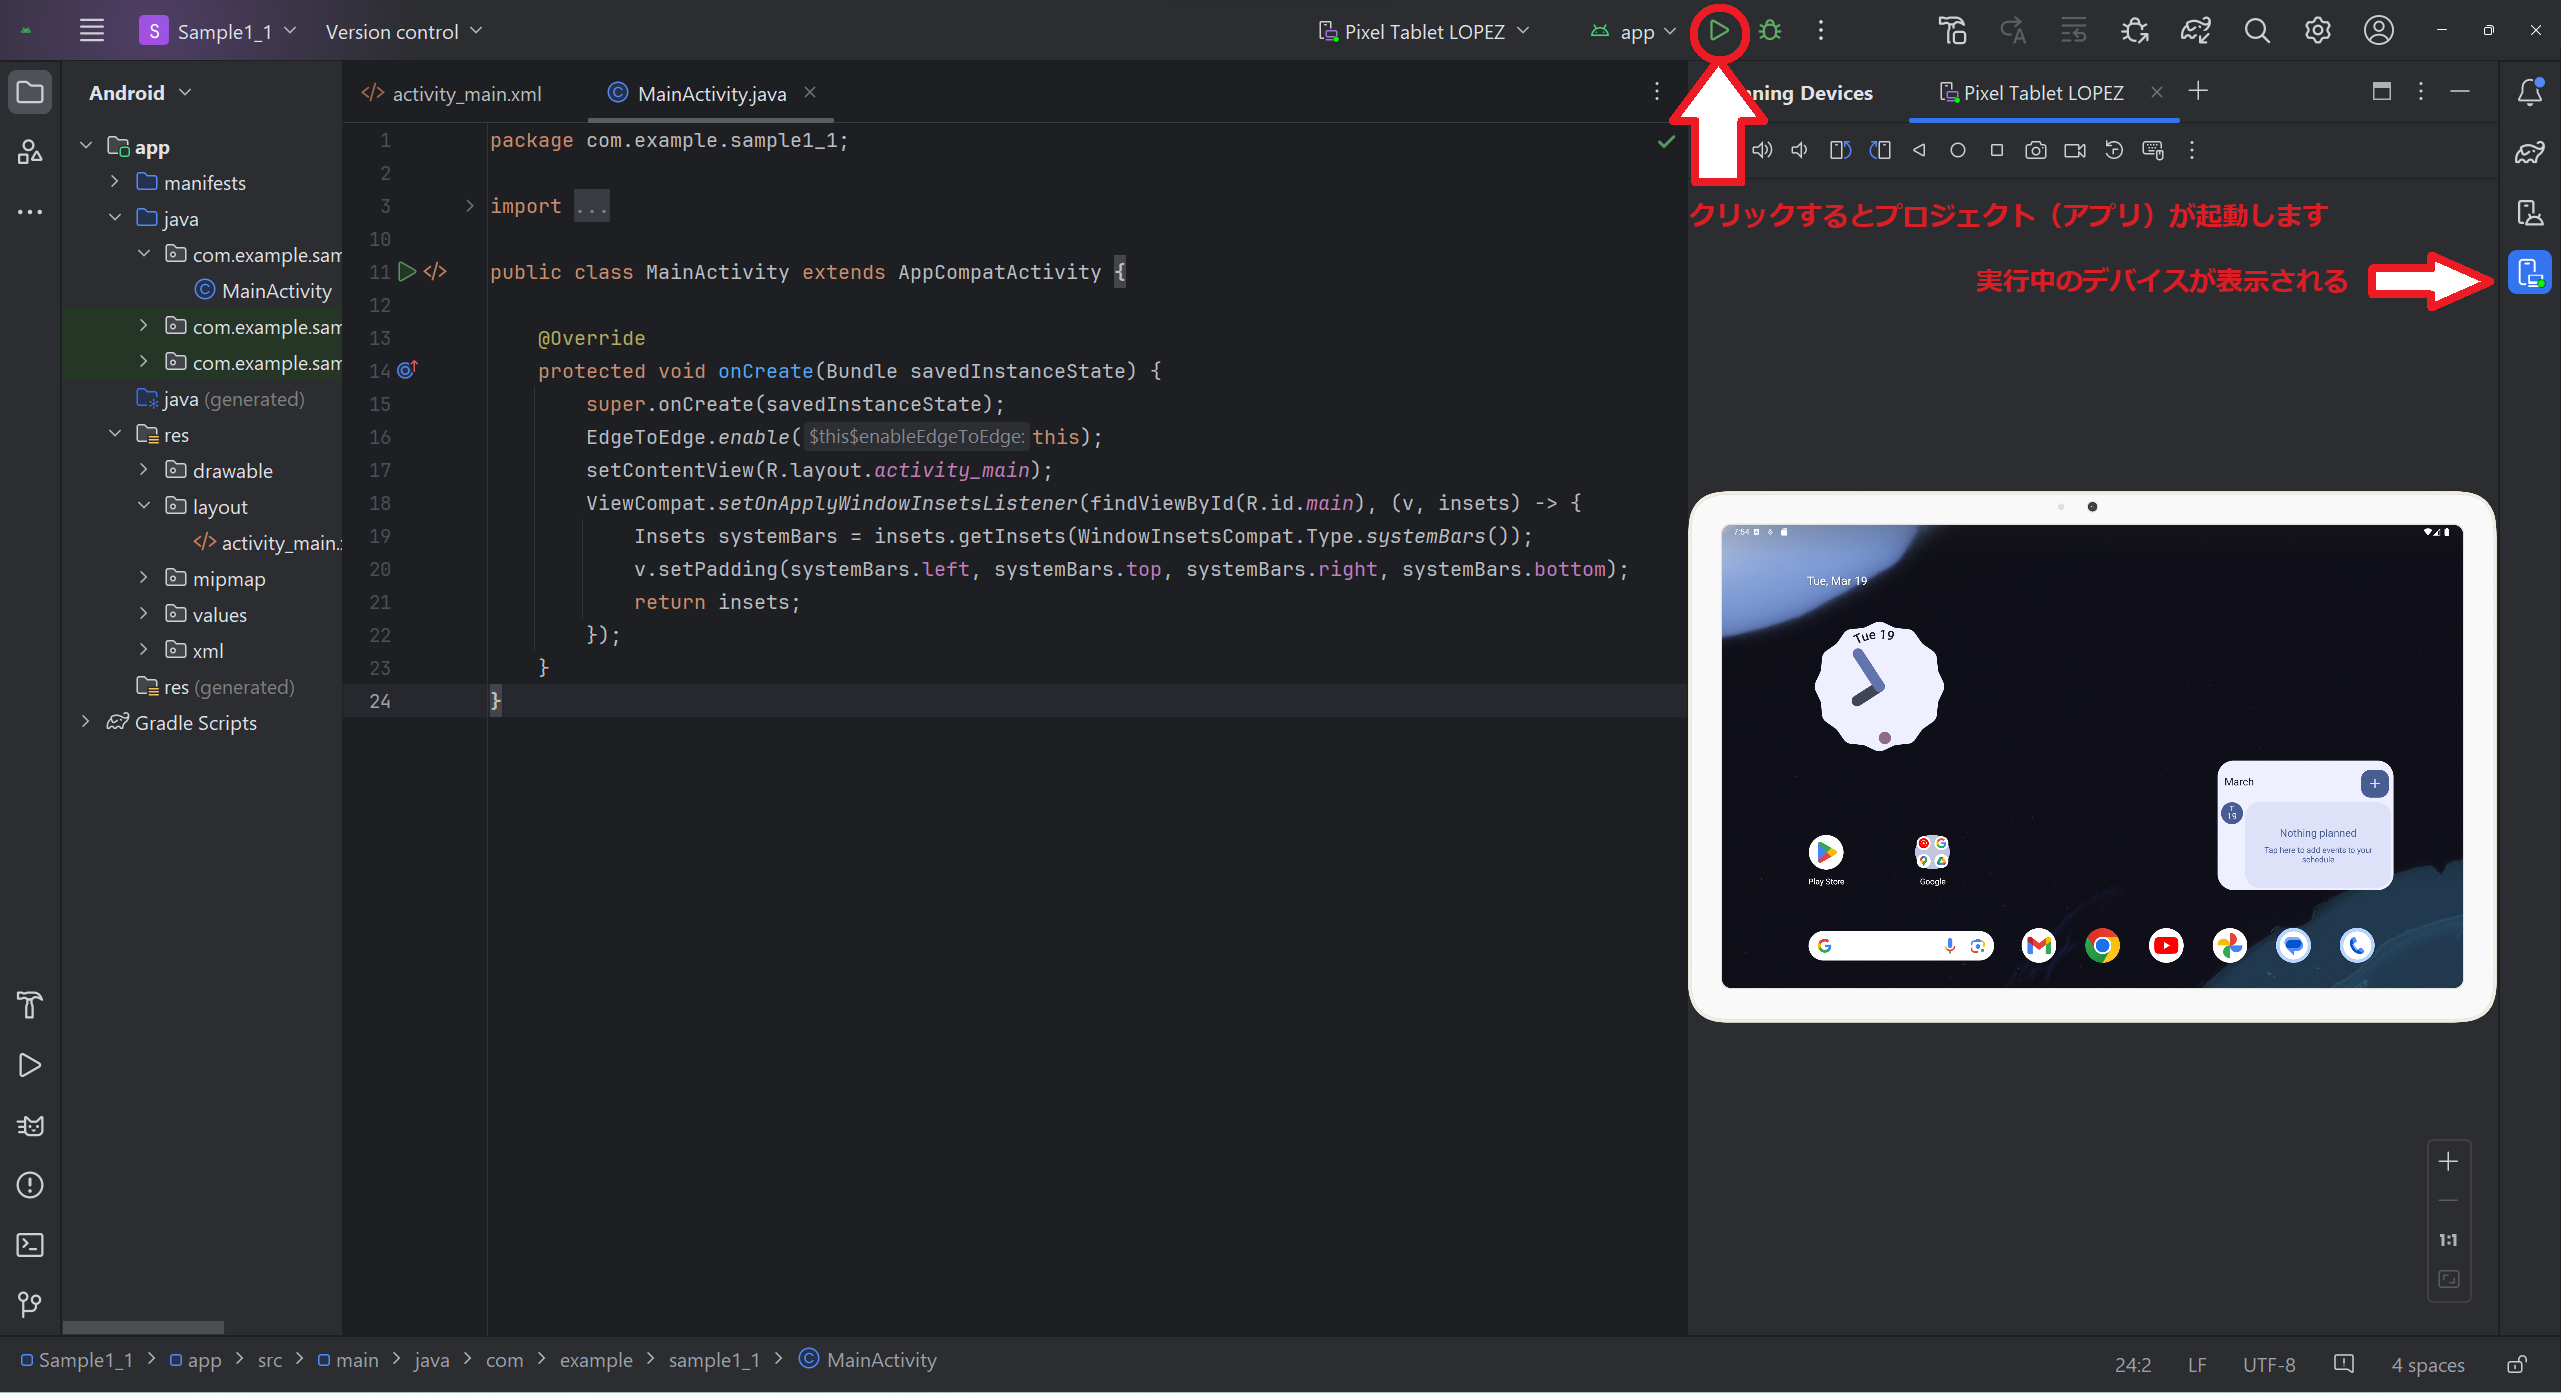Switch to activity_main.xml editor tab
Viewport: 2561px width, 1393px height.
[452, 93]
